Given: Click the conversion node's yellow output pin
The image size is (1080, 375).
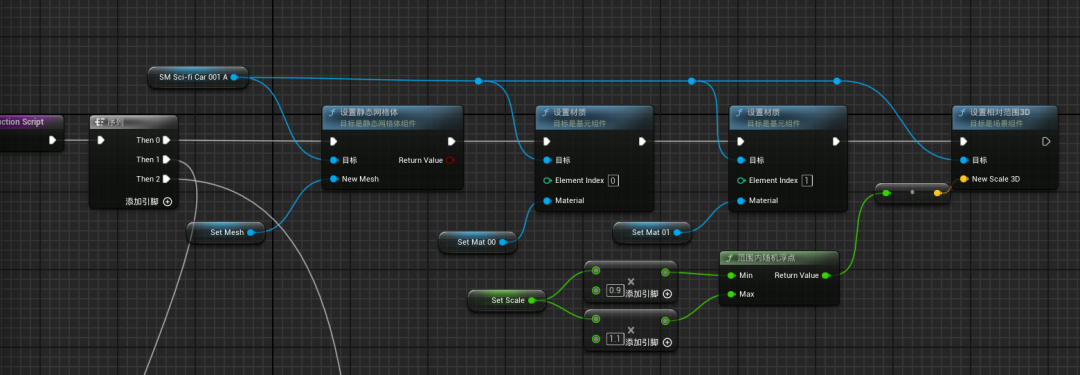Looking at the screenshot, I should (937, 193).
